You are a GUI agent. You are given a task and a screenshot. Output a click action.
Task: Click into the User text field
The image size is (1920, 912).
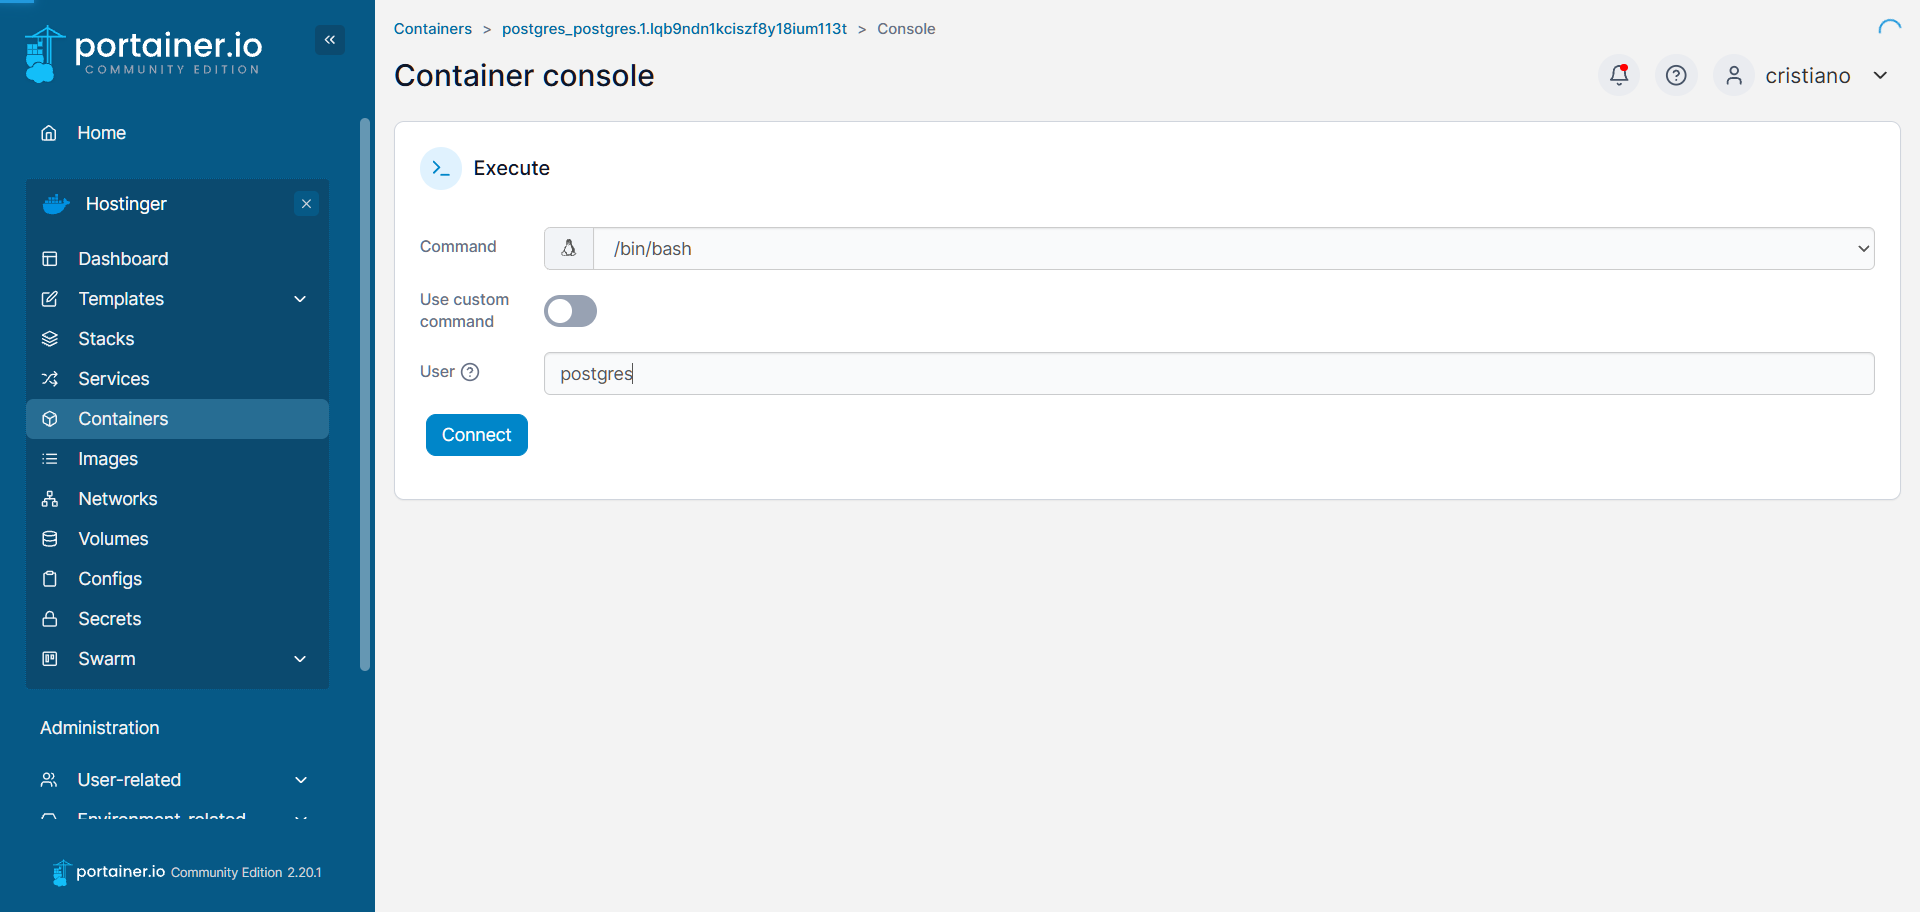pos(1208,373)
